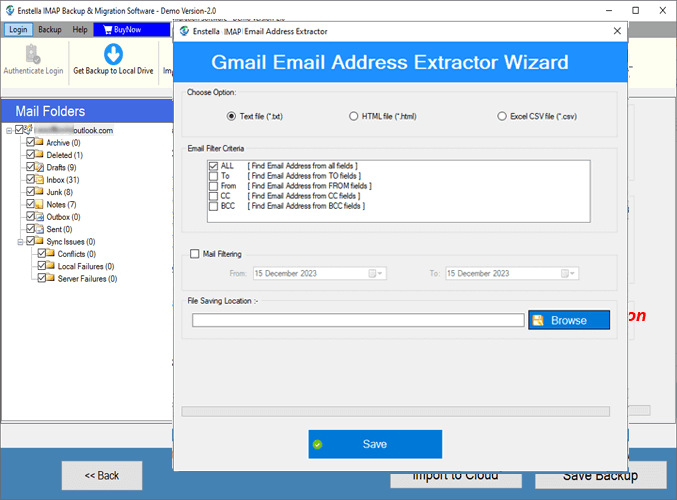The image size is (677, 500).
Task: Maximize the main Enstella window
Action: [636, 10]
